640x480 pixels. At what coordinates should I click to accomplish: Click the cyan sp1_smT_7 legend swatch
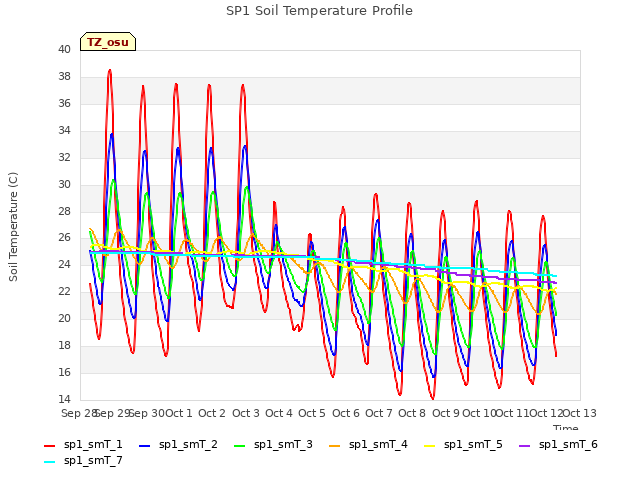click(49, 462)
